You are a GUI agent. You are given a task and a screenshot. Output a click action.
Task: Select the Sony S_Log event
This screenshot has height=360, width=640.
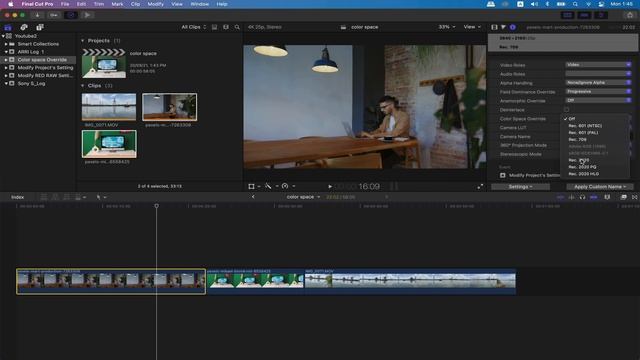point(31,84)
